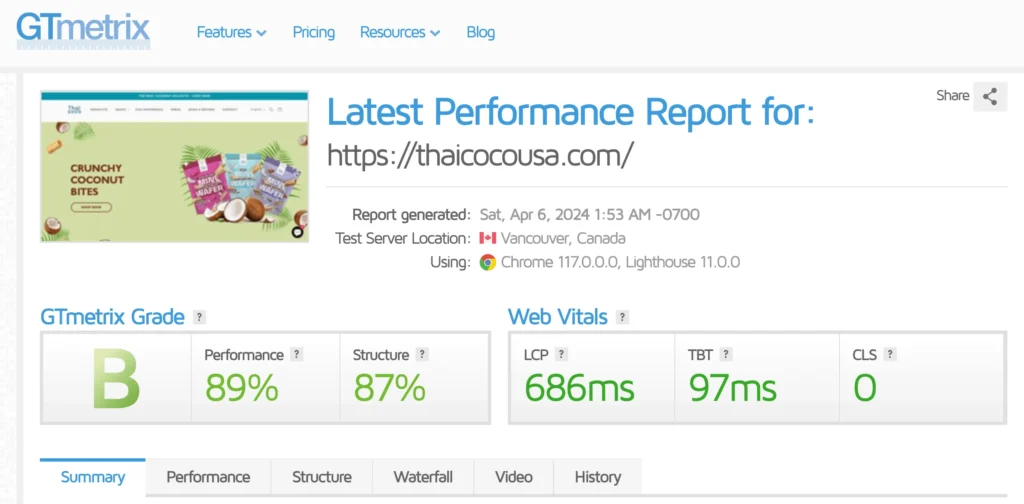Open help icon beside GTmetrix Grade
This screenshot has width=1024, height=504.
200,317
